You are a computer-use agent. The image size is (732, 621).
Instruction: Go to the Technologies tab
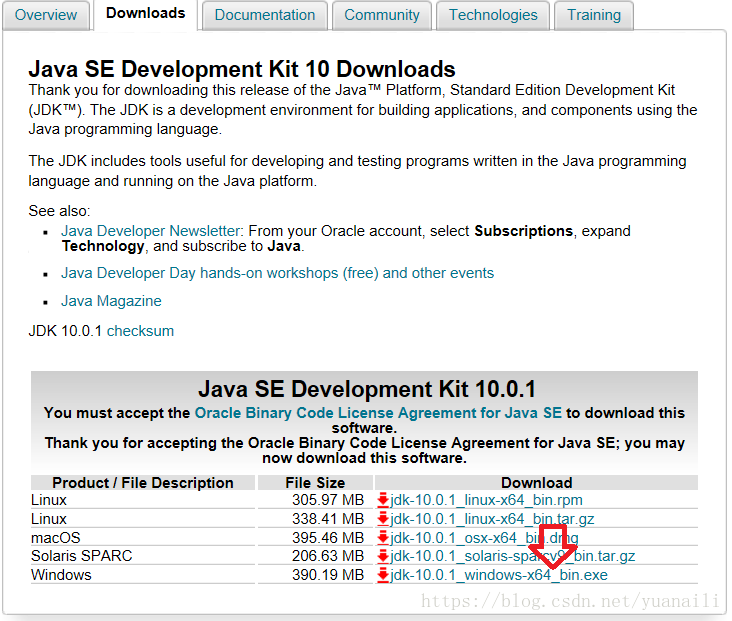point(493,15)
